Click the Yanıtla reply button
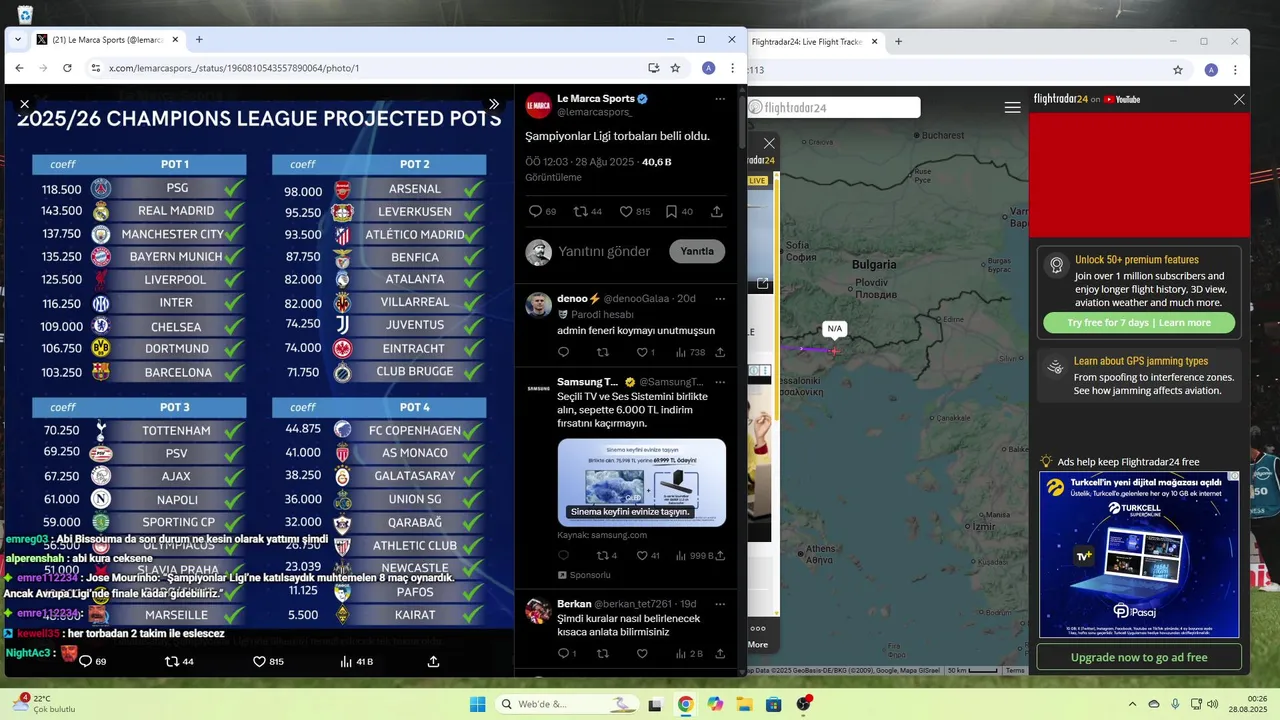Viewport: 1280px width, 720px height. pyautogui.click(x=697, y=251)
